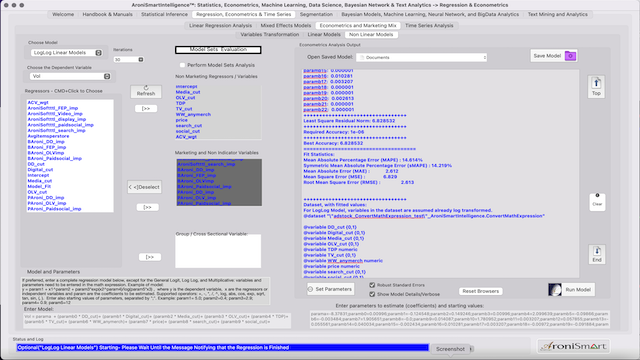Select search_cut in Non Marketing list

tap(189, 125)
